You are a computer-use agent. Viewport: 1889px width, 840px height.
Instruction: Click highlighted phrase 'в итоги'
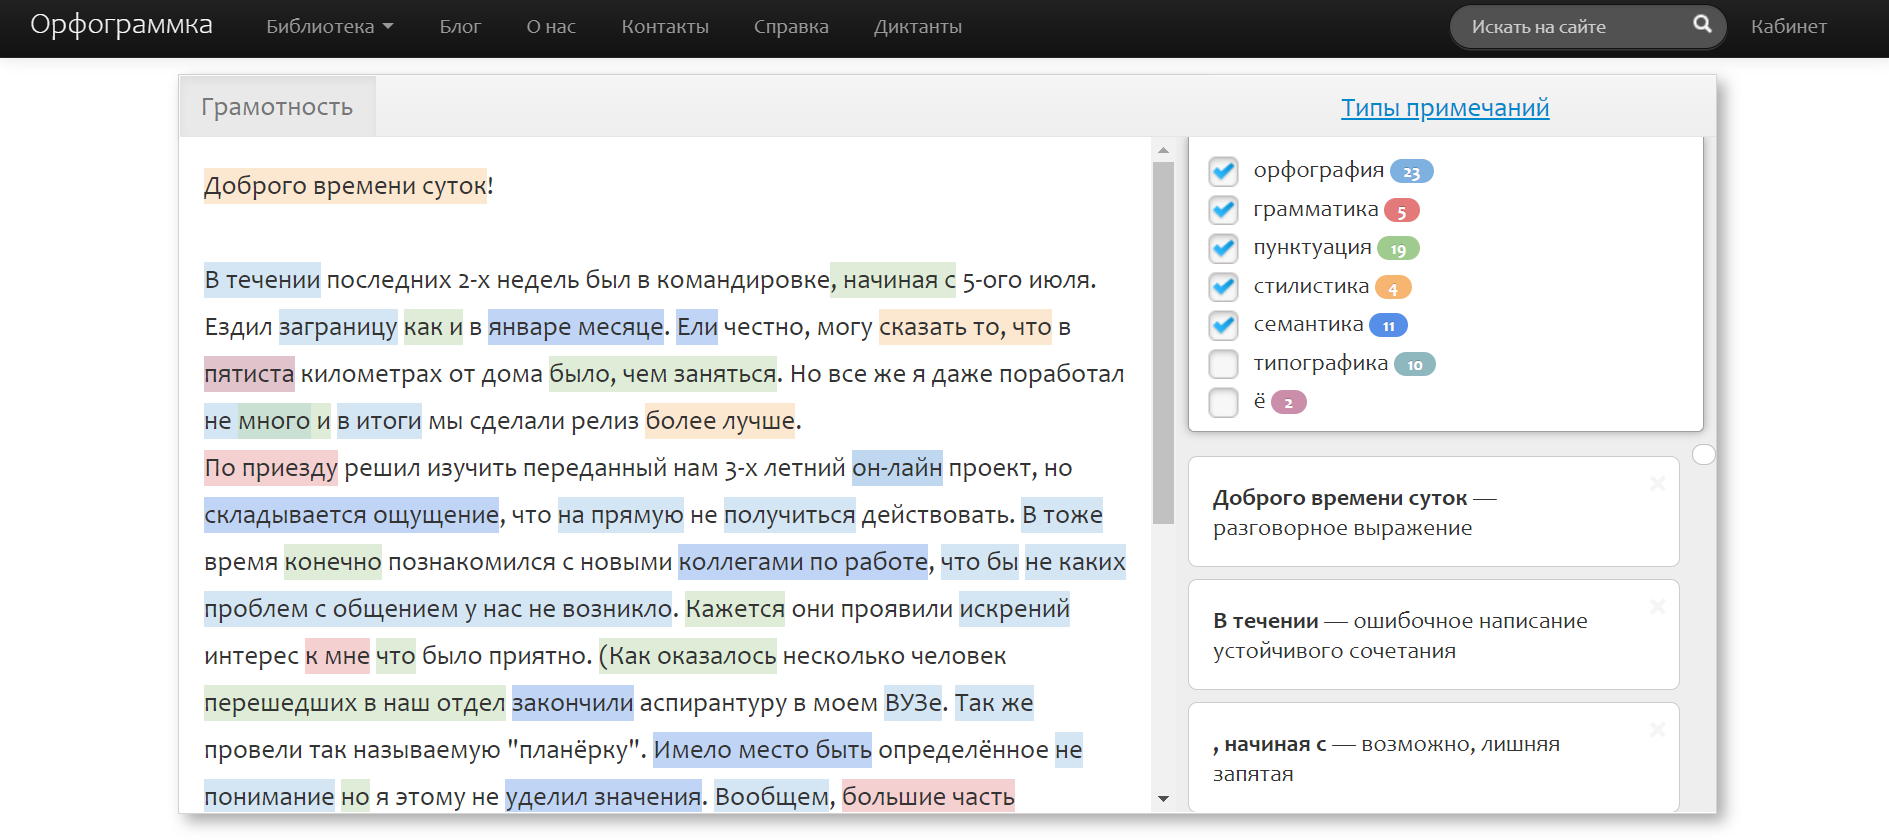(379, 421)
